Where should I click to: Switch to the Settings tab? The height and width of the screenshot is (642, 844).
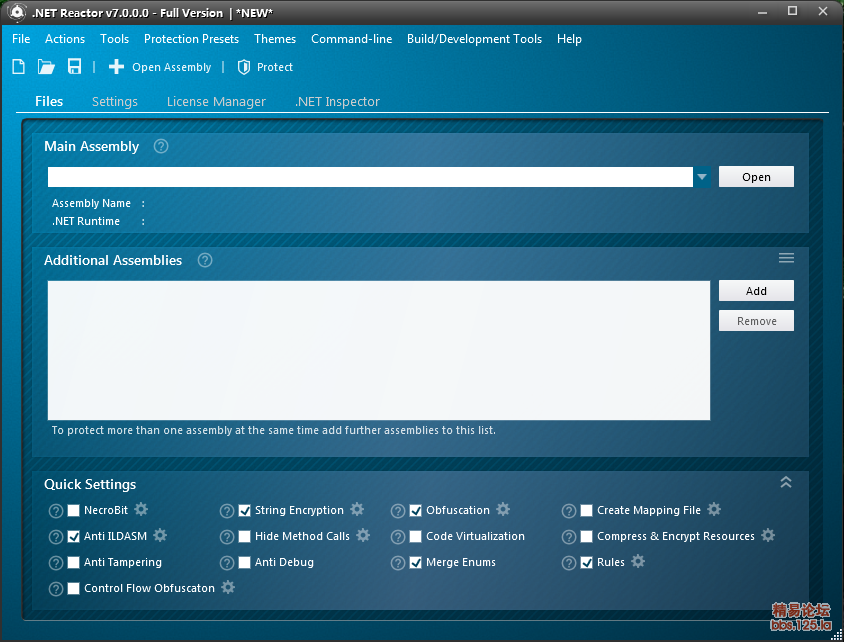(115, 101)
